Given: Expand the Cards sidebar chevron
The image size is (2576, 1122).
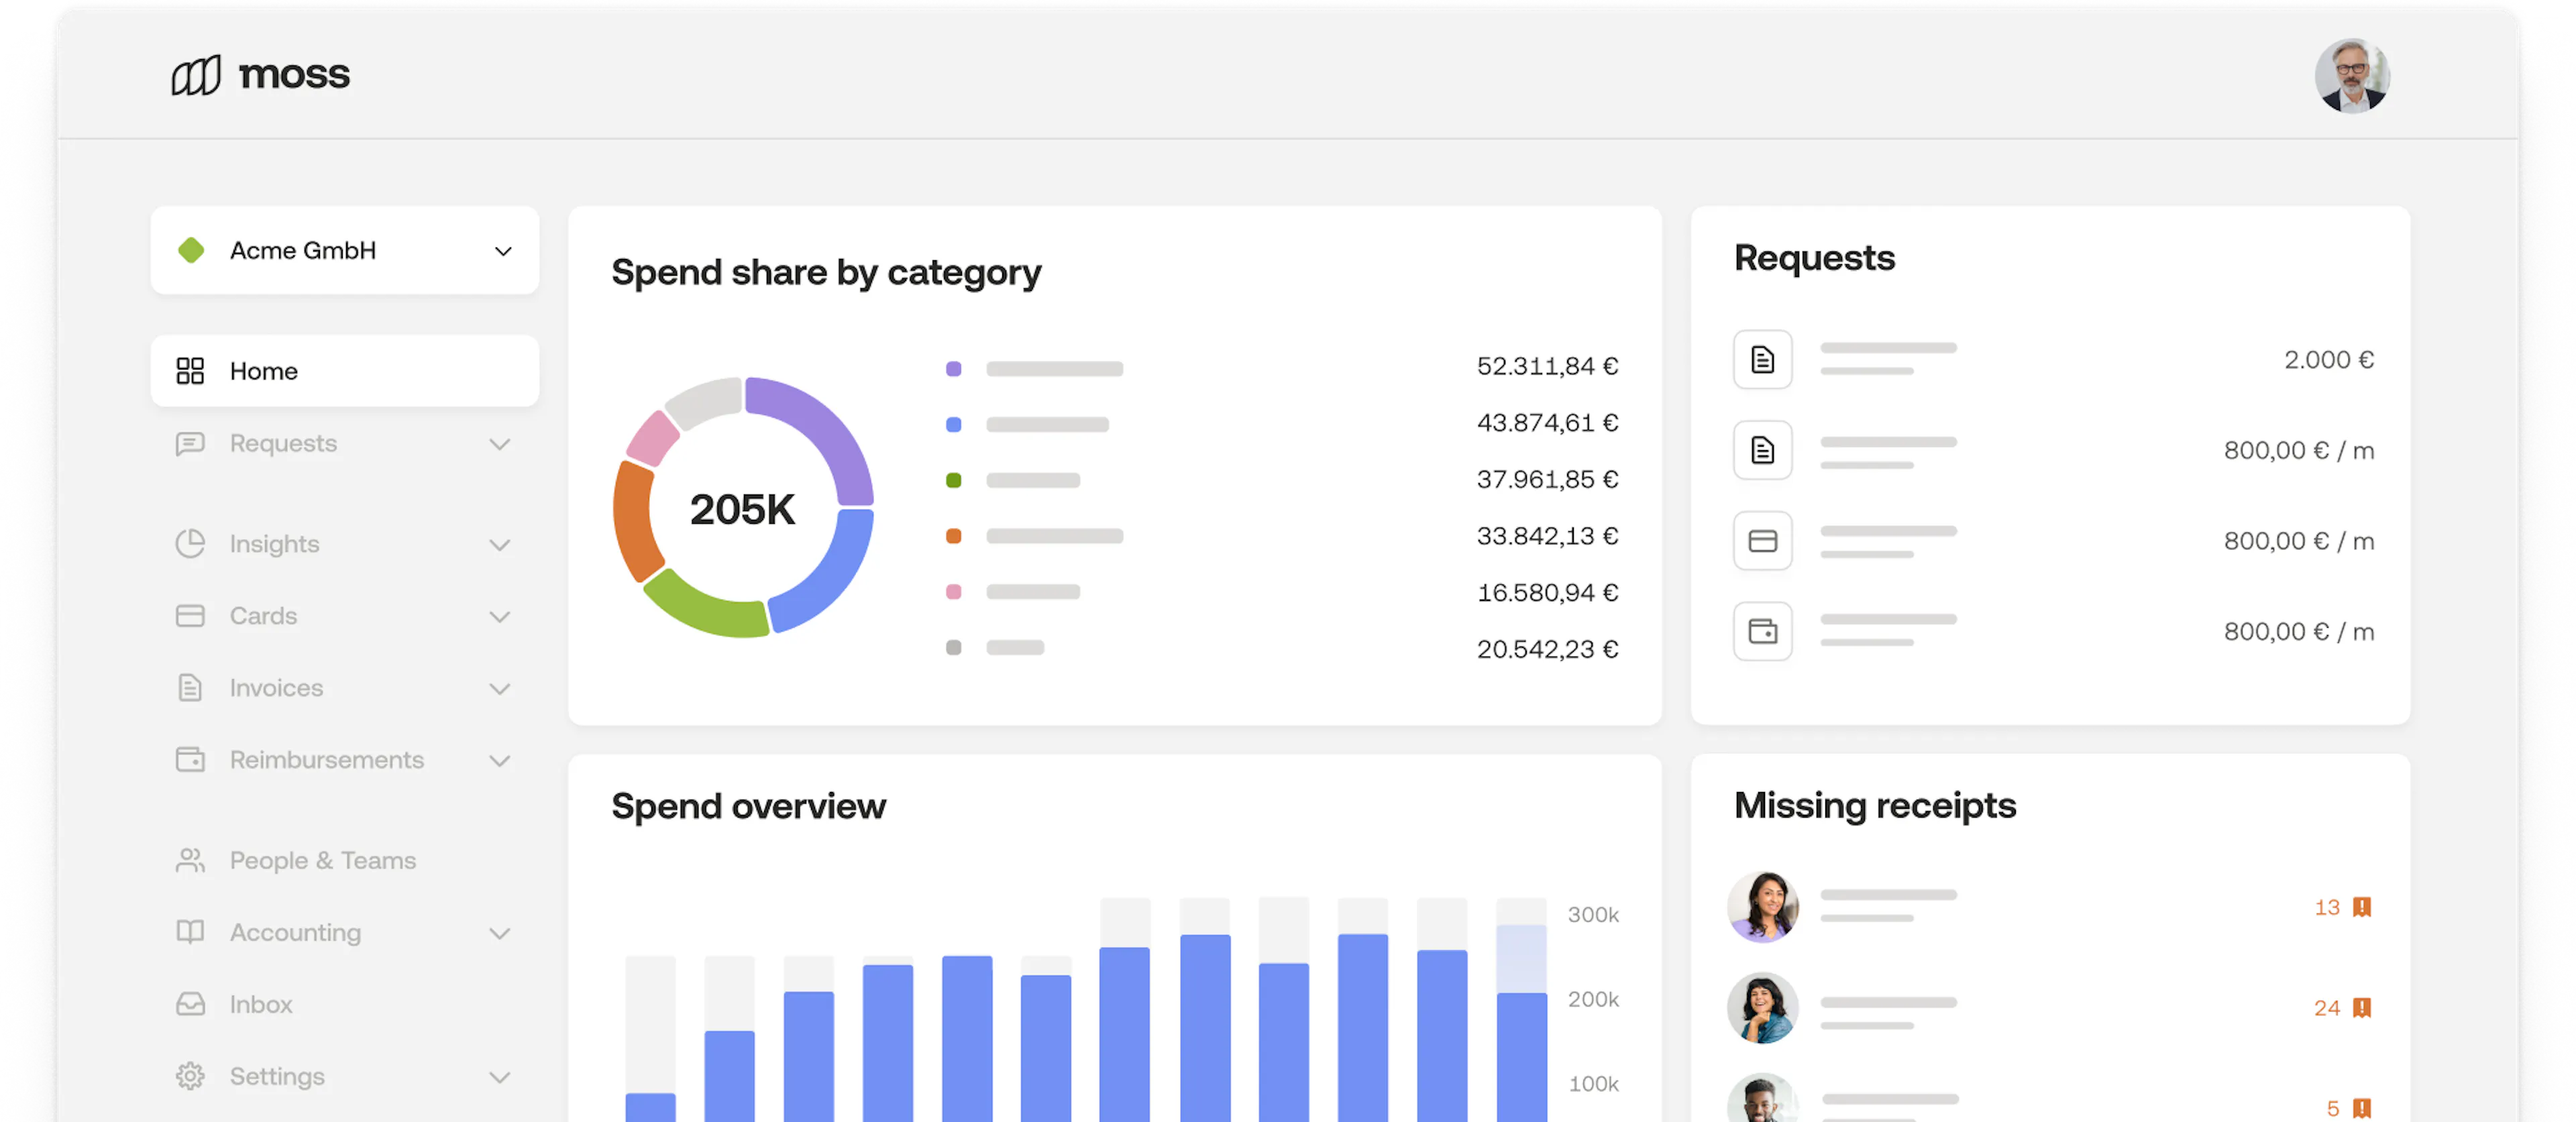Looking at the screenshot, I should tap(500, 617).
